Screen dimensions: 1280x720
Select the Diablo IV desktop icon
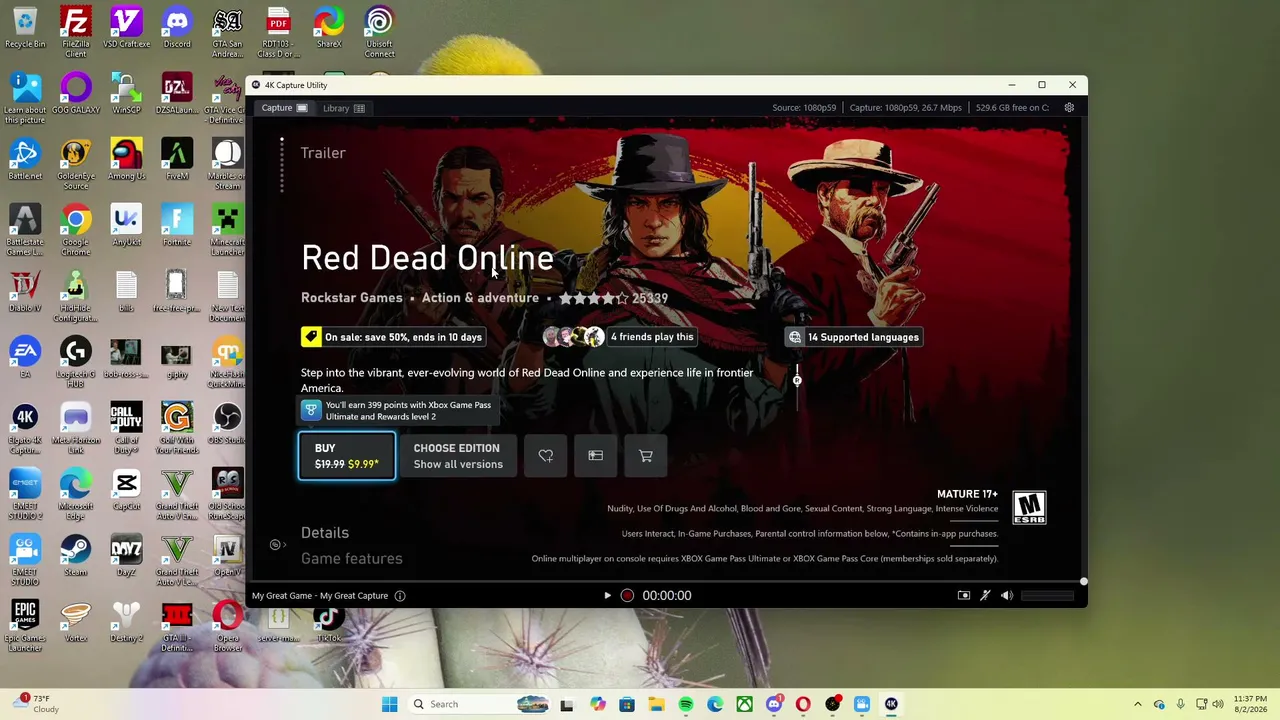pos(25,292)
